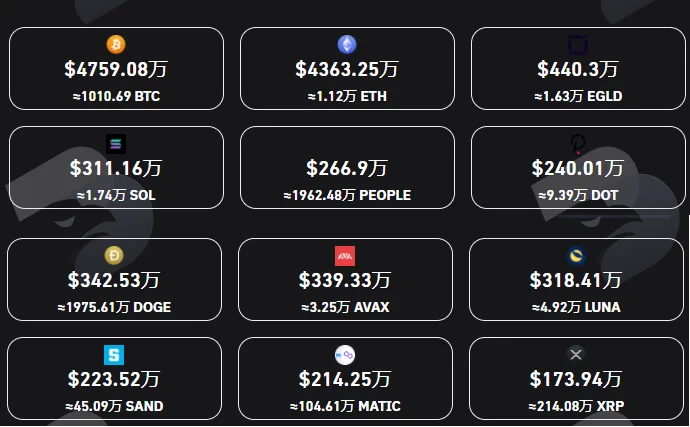The image size is (690, 427).
Task: Click the blue Ethereum diamond icon
Action: [x=347, y=44]
